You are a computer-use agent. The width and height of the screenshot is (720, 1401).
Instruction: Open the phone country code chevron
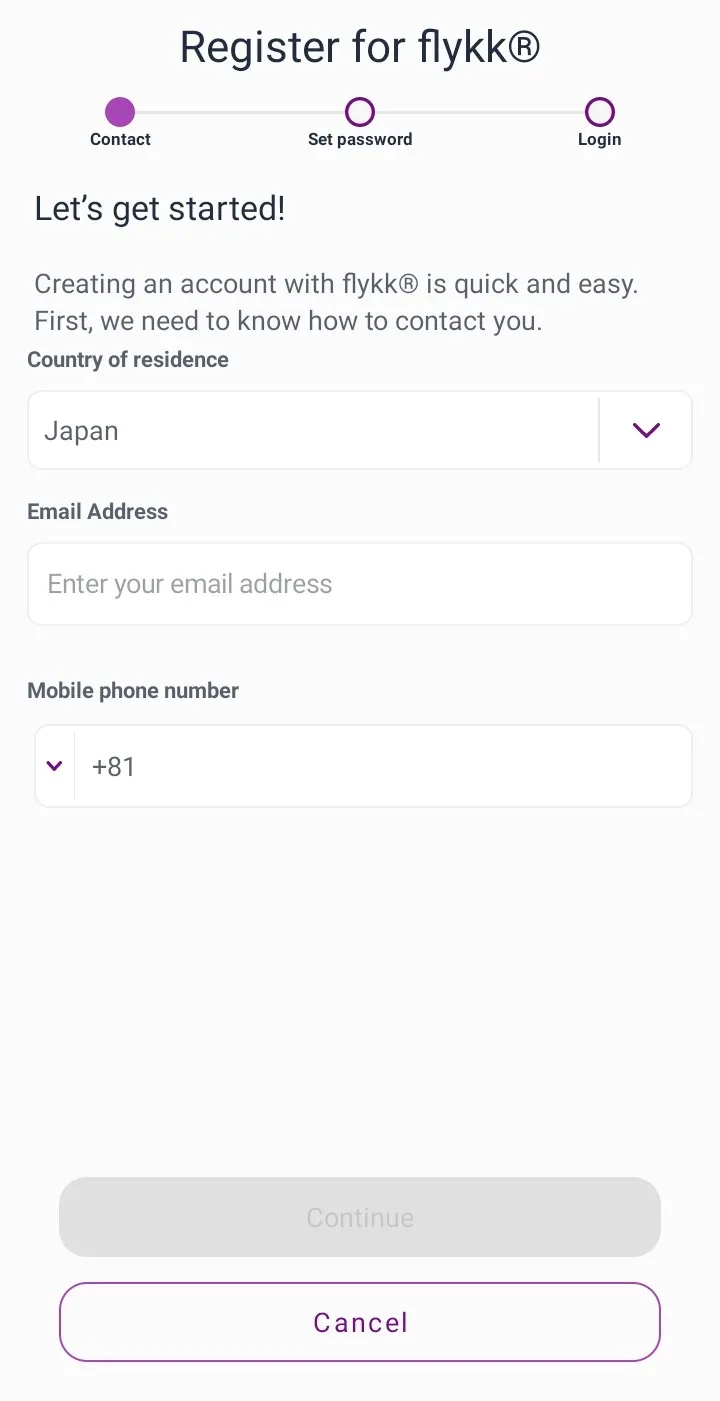[x=55, y=767]
